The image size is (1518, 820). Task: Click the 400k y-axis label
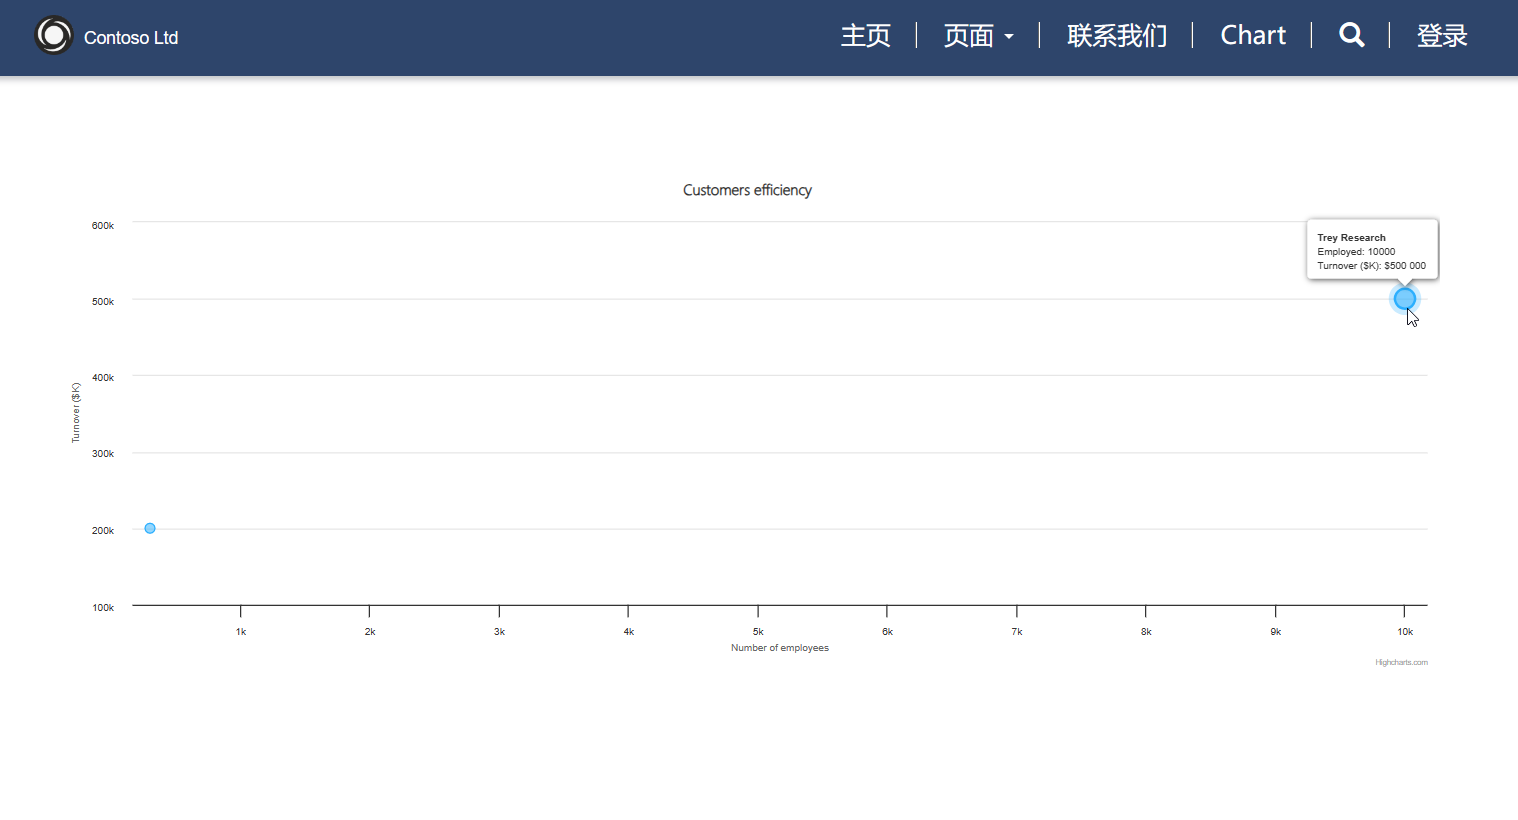click(103, 378)
